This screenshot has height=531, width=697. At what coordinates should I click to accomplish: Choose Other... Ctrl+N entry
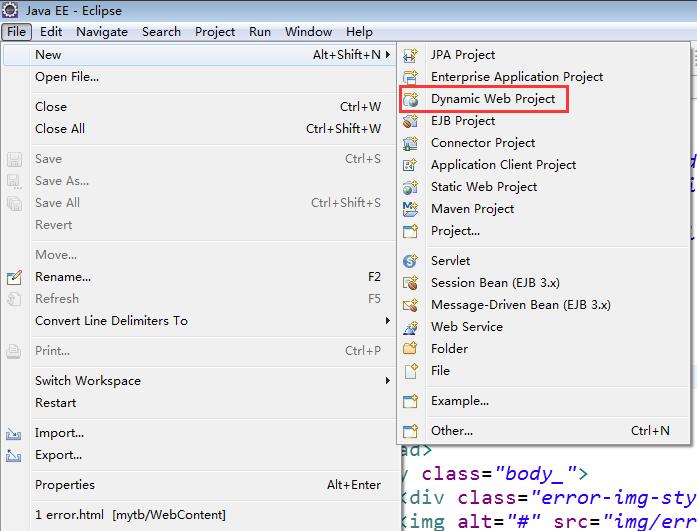click(544, 431)
